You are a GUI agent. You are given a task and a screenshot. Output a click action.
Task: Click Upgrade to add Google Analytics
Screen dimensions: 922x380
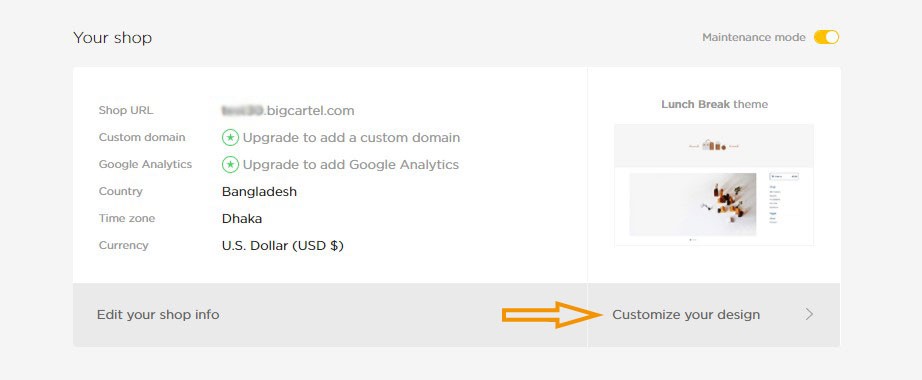350,165
